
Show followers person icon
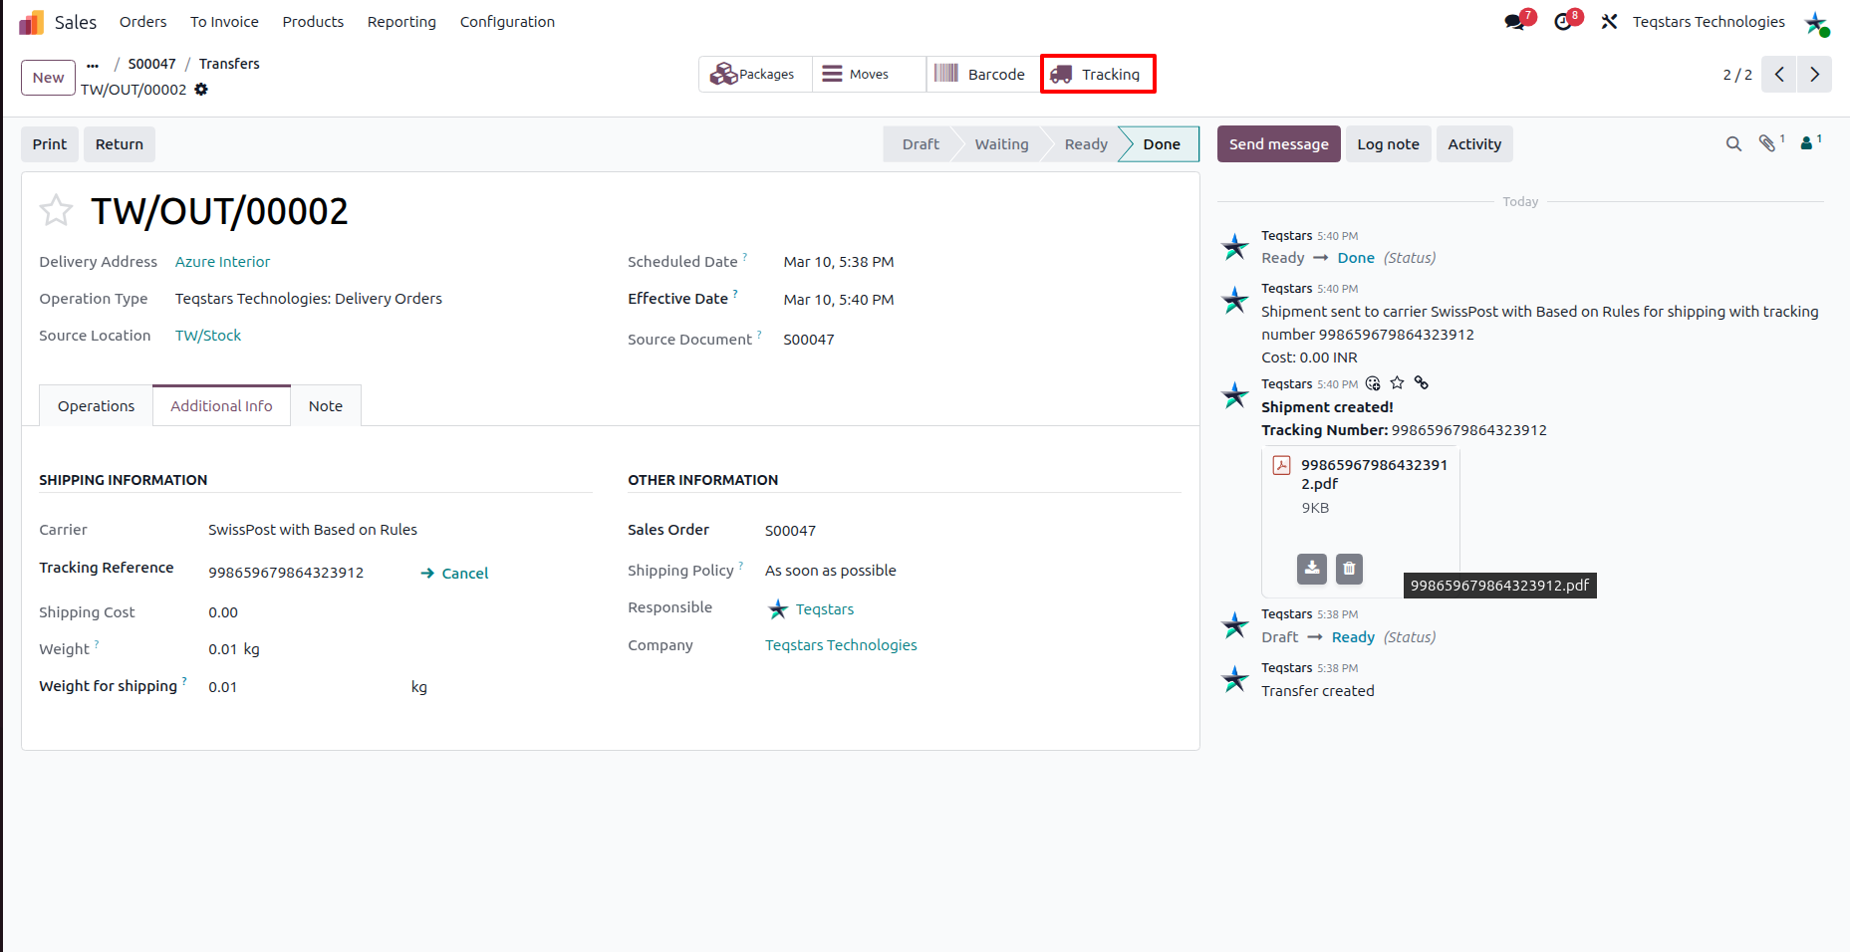(x=1809, y=143)
